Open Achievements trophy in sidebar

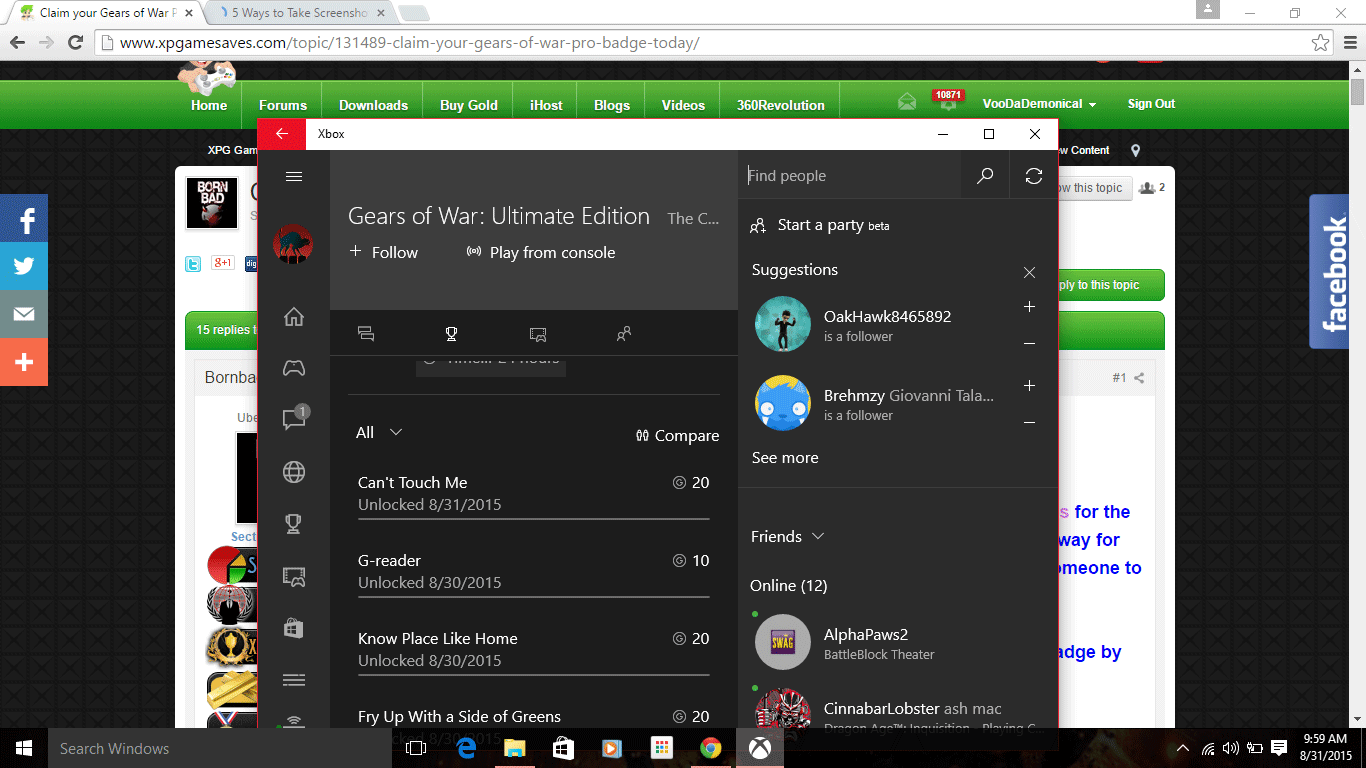point(294,524)
